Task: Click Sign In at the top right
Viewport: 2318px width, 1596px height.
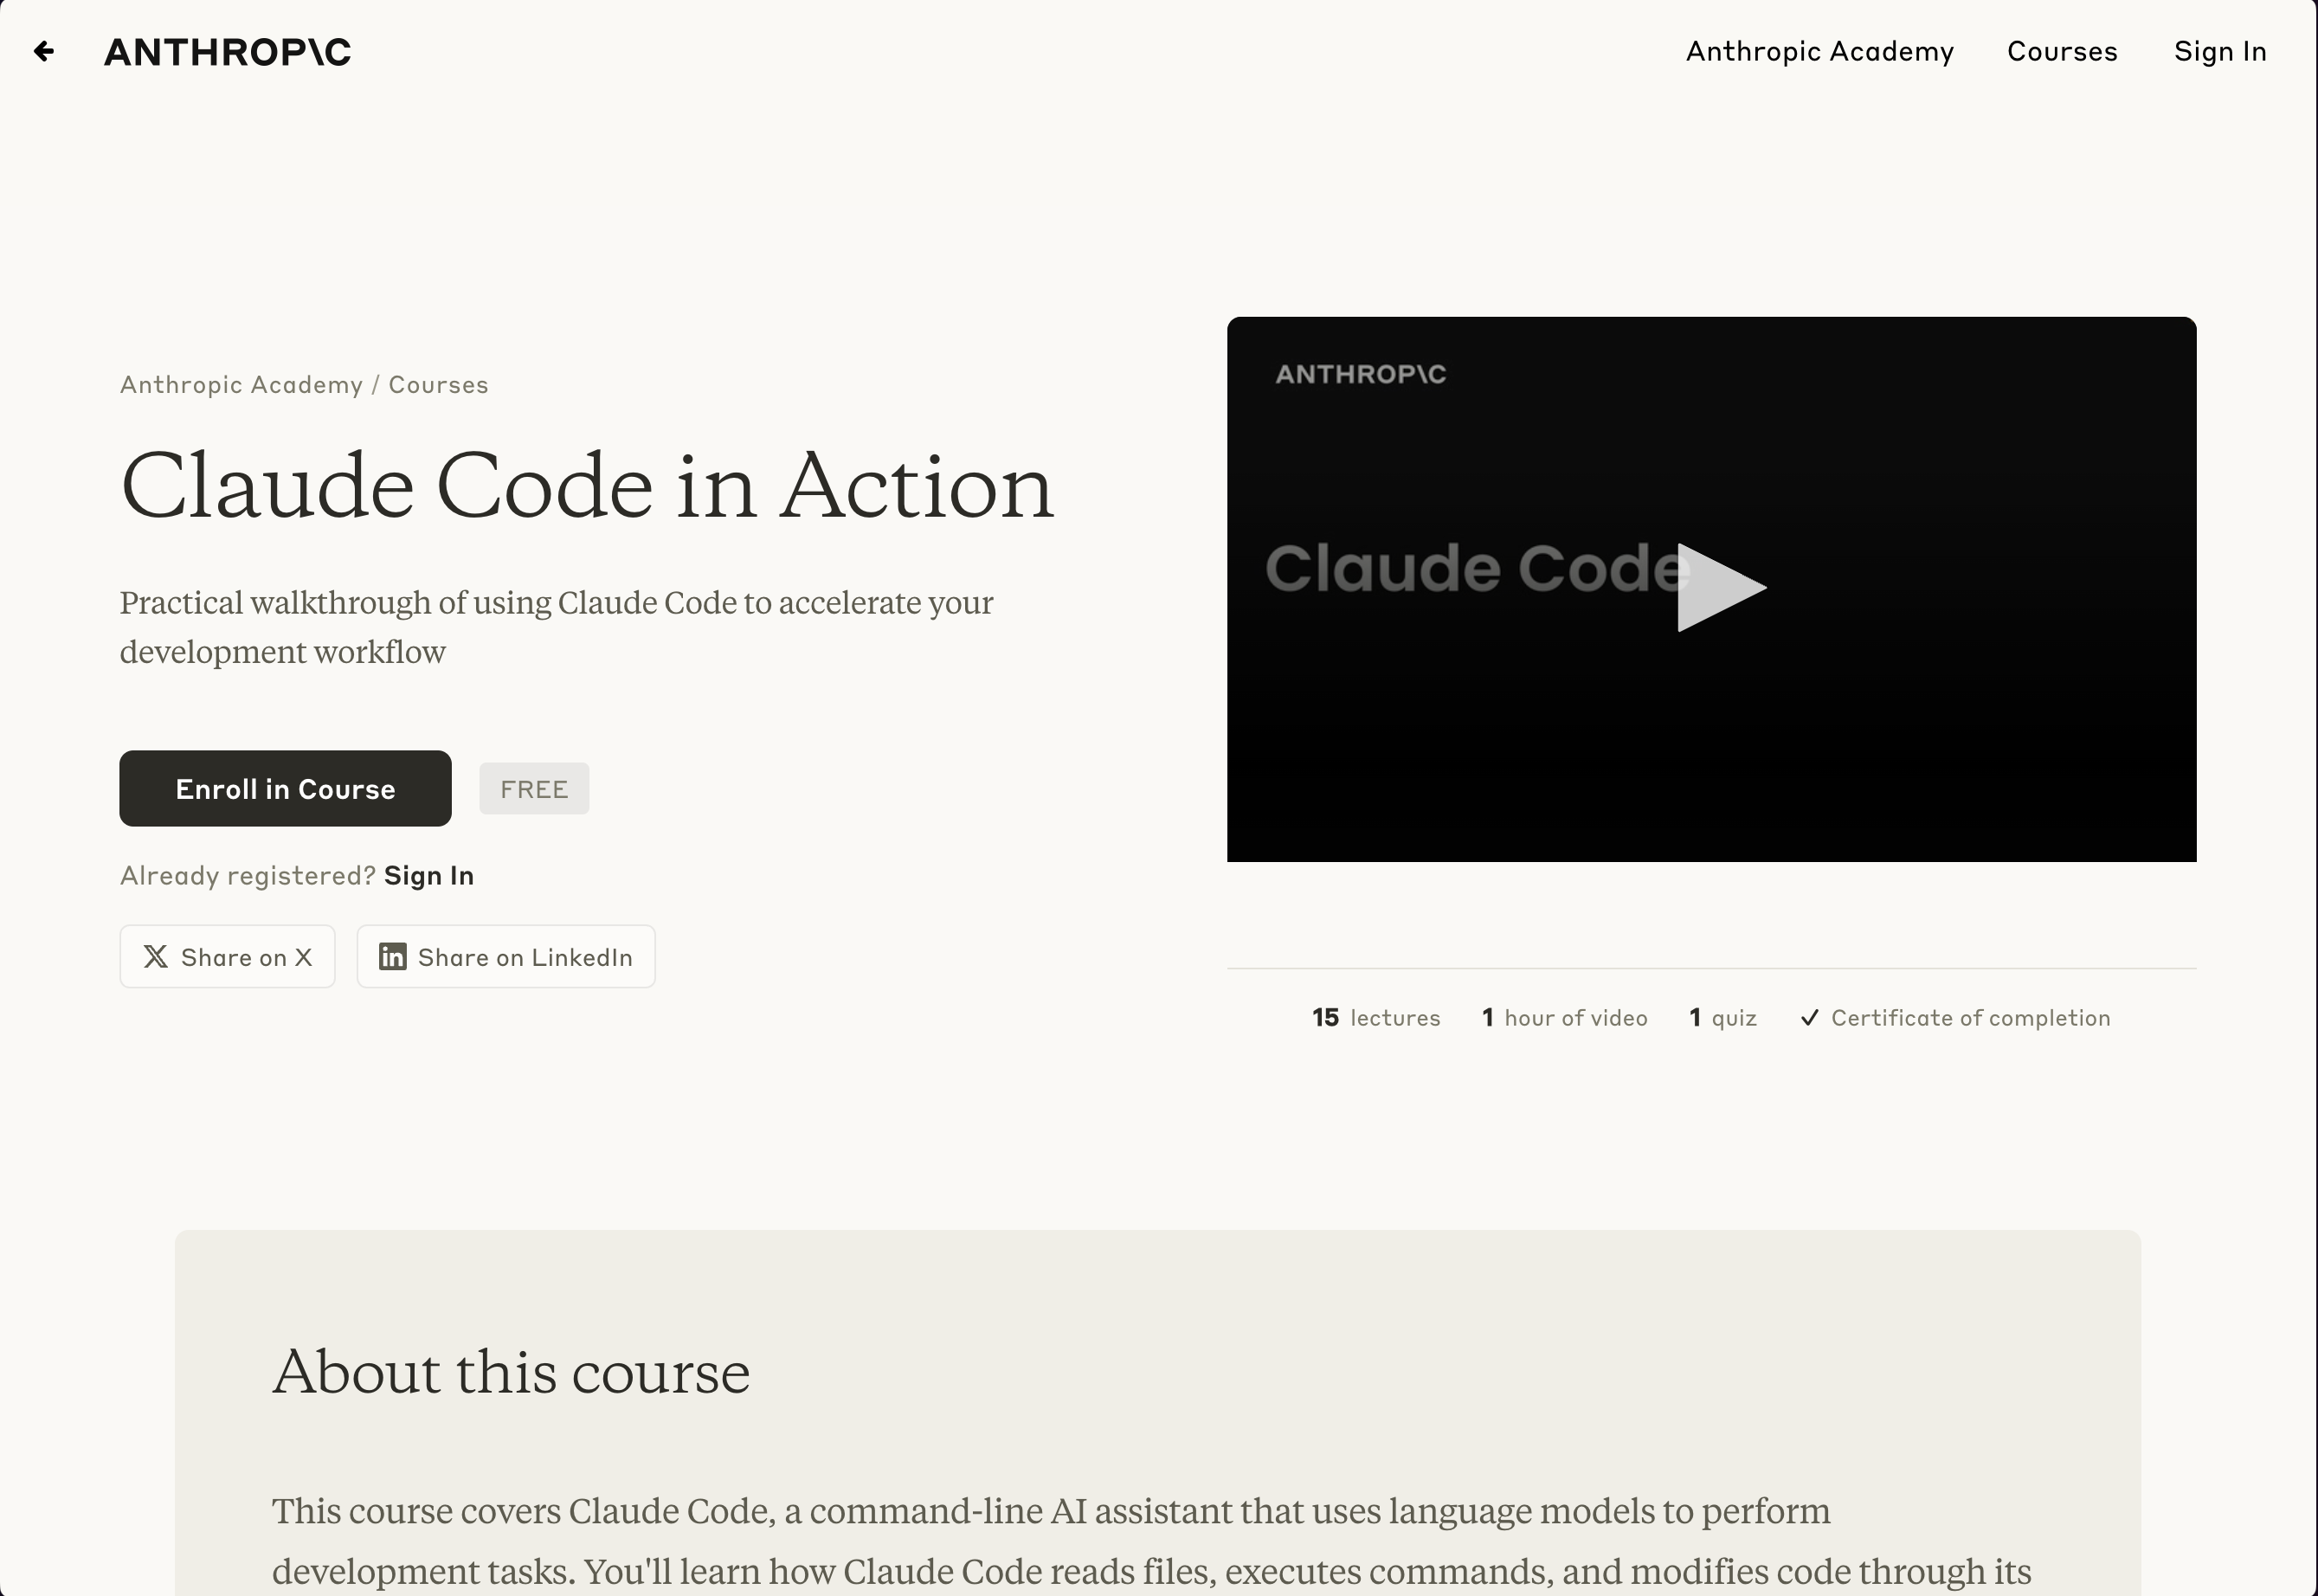Action: click(x=2221, y=51)
